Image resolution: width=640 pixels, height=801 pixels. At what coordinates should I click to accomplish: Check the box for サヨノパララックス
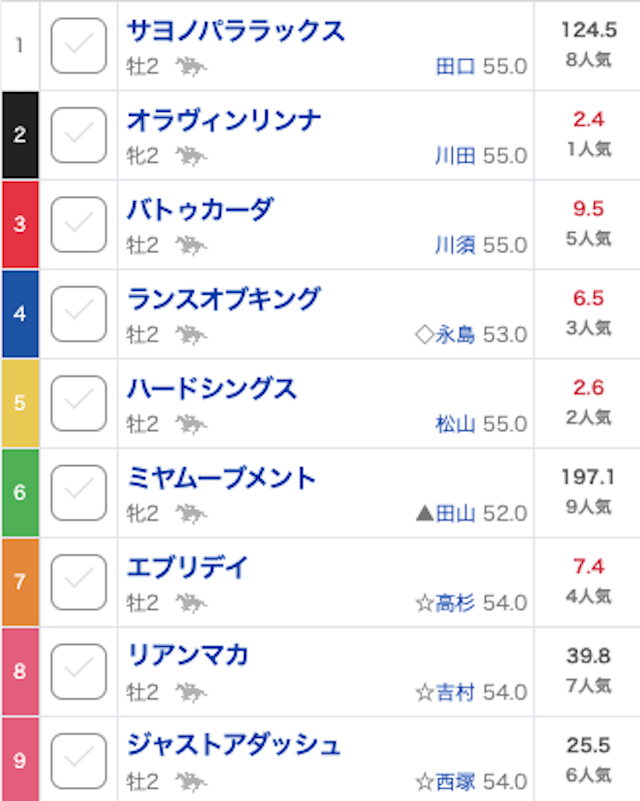pyautogui.click(x=79, y=46)
